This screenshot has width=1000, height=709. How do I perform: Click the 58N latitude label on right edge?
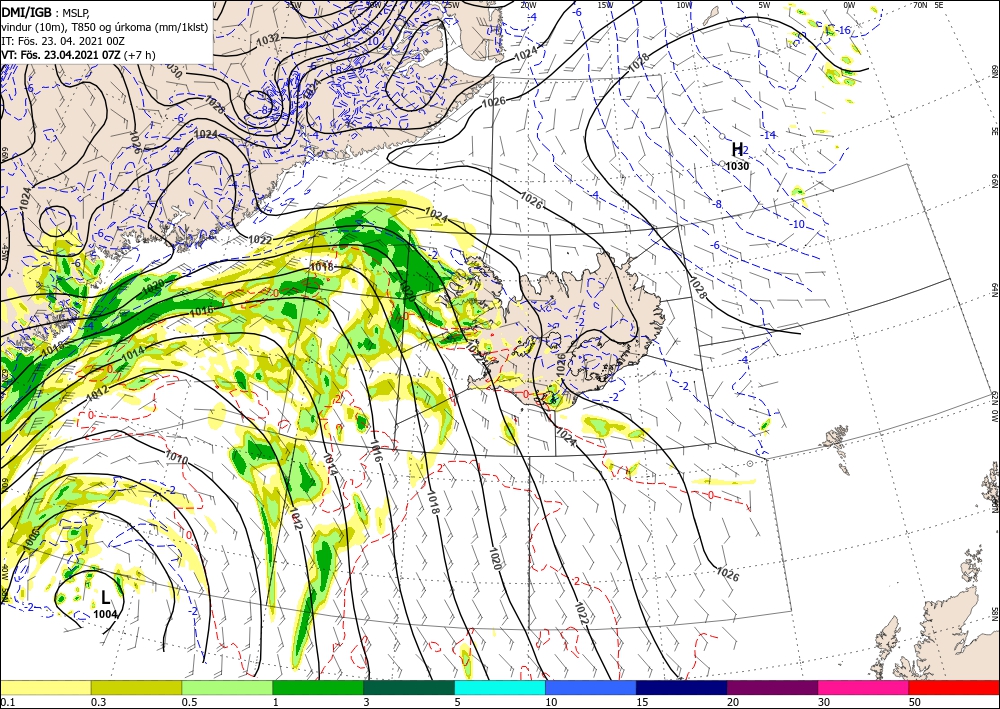pos(994,615)
